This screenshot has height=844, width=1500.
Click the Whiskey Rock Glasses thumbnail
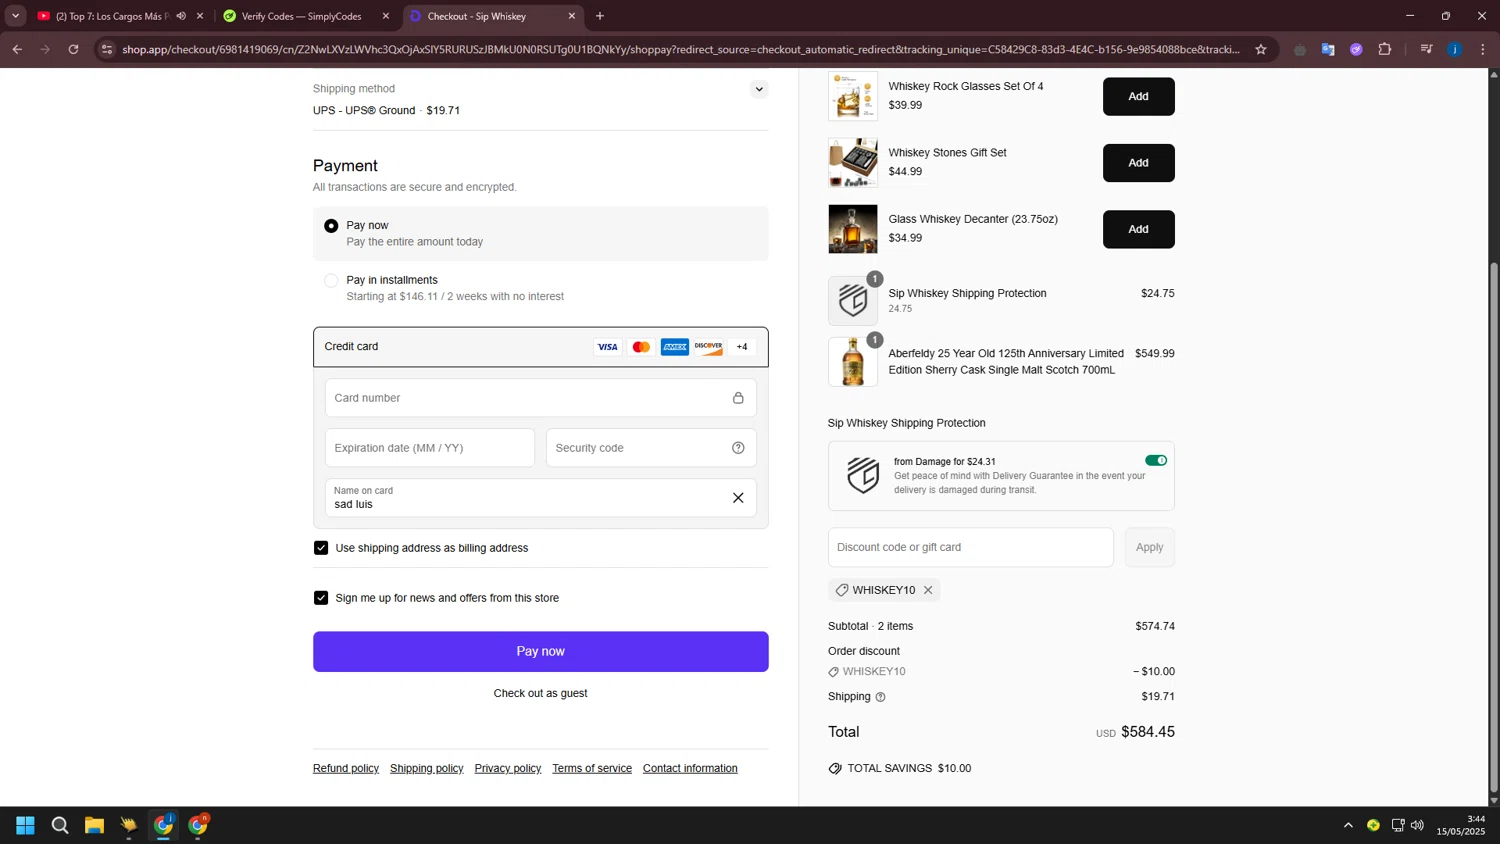853,96
